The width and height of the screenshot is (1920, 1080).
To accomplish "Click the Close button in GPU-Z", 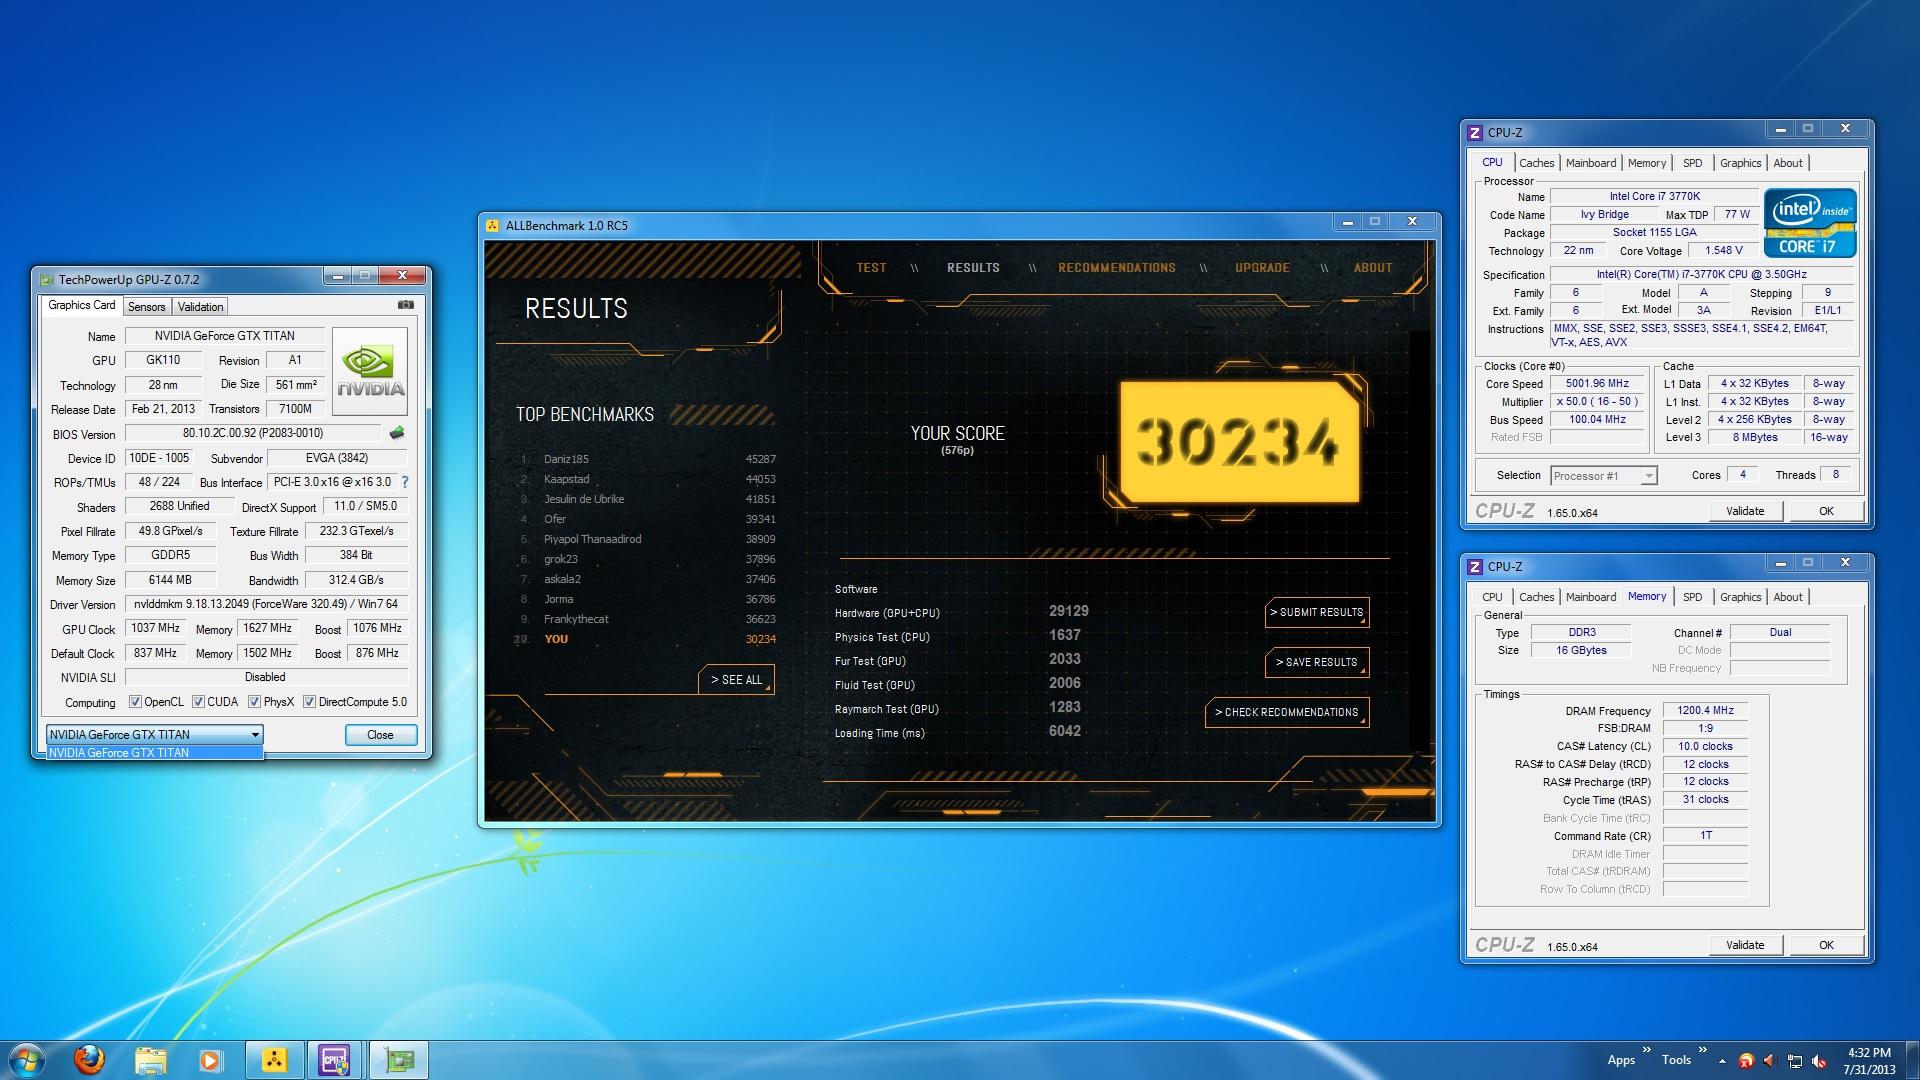I will pyautogui.click(x=380, y=735).
